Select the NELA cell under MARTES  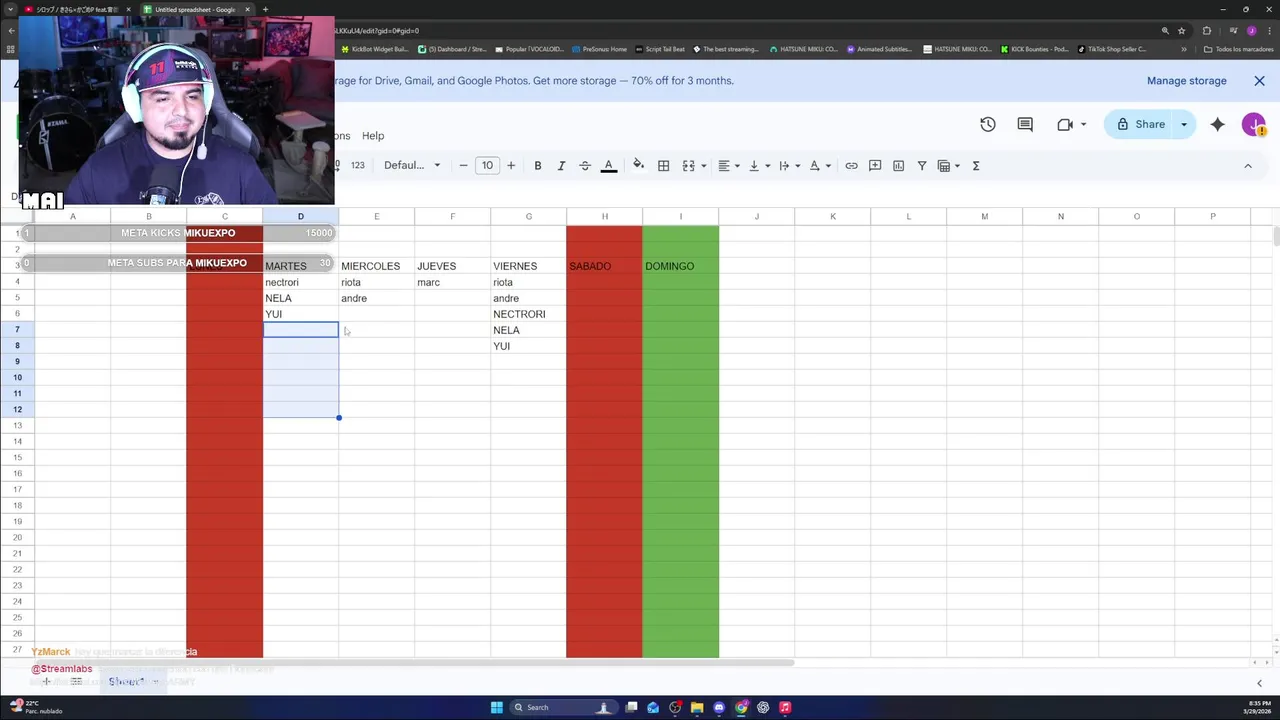click(x=300, y=298)
